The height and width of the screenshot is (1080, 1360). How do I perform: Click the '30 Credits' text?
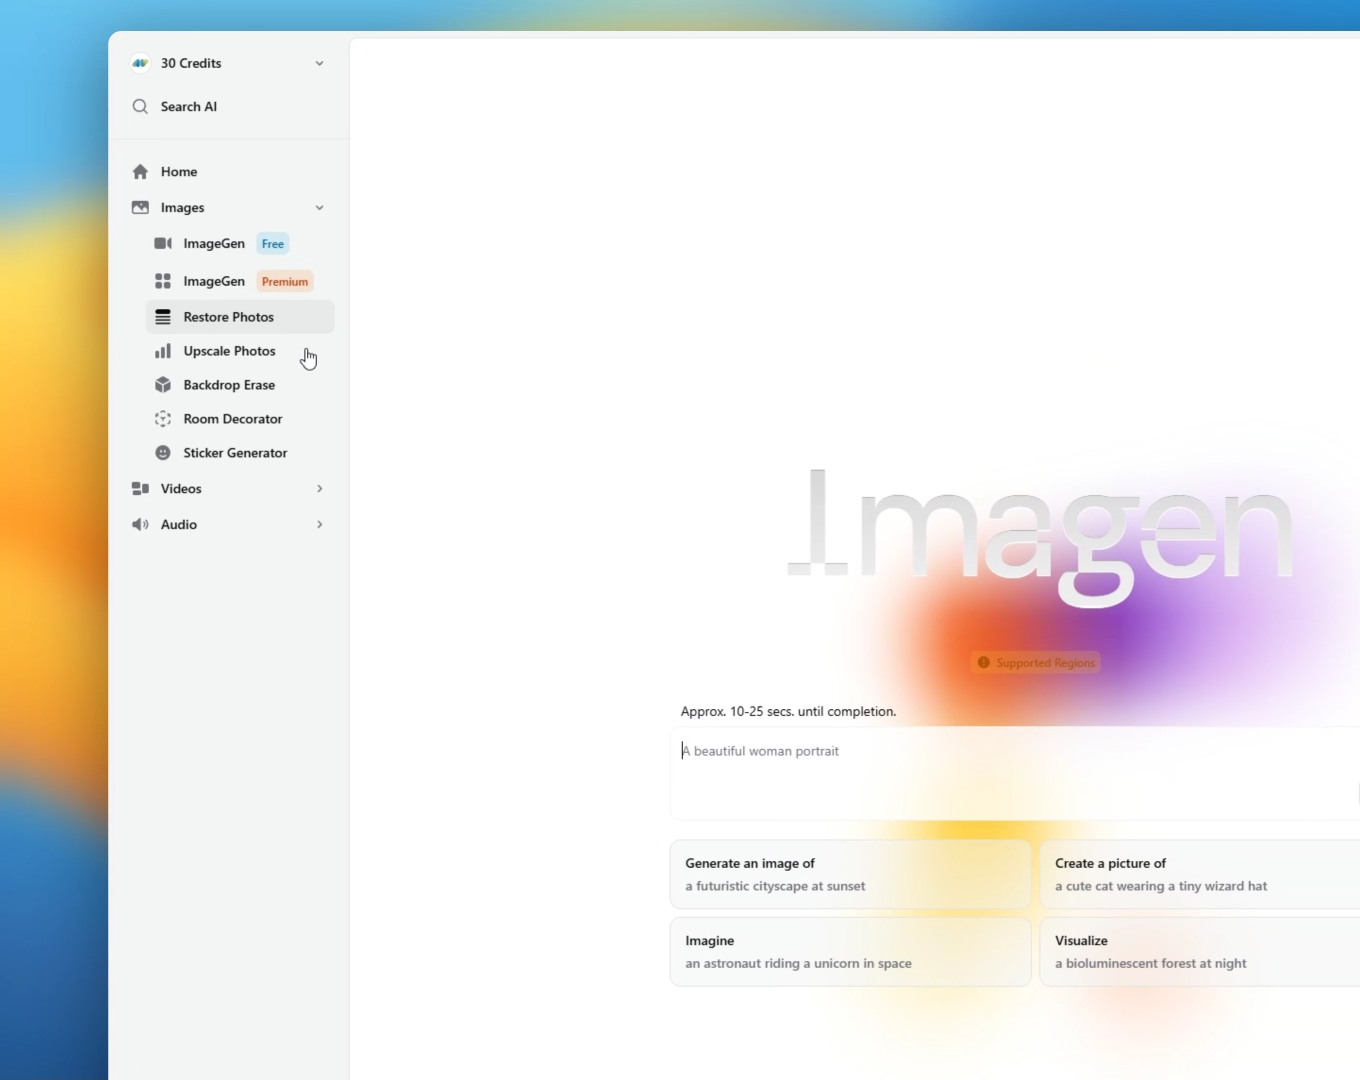[x=191, y=63]
